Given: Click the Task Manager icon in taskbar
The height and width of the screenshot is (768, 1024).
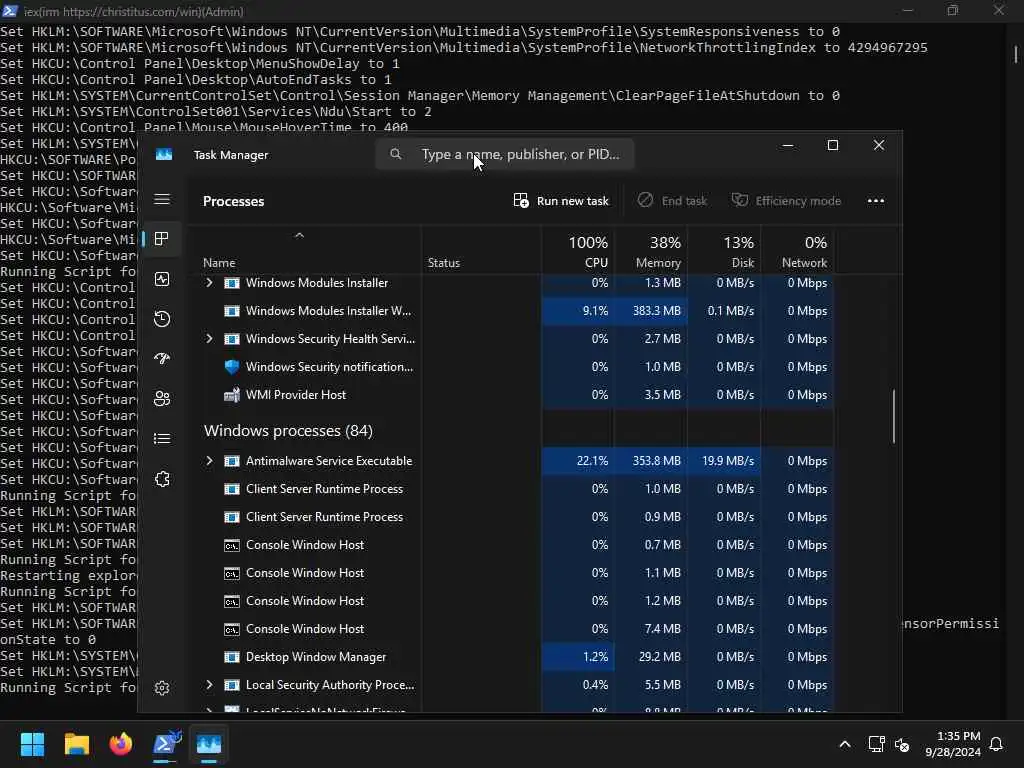Looking at the screenshot, I should (x=210, y=744).
